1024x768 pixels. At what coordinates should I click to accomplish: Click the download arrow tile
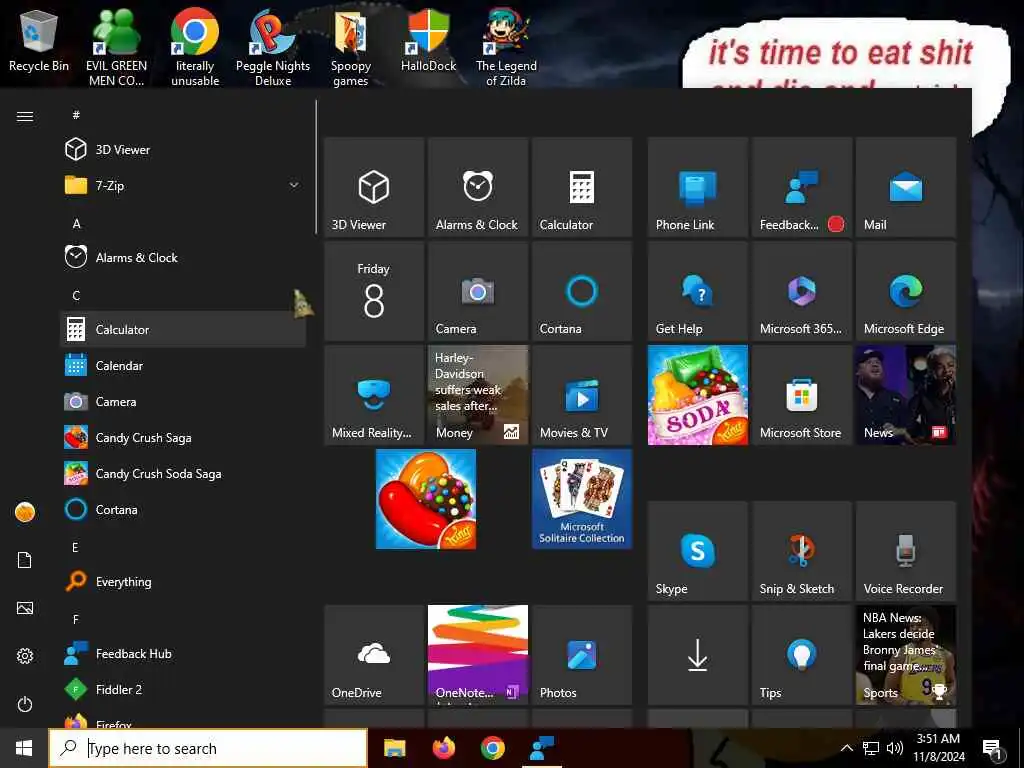pyautogui.click(x=697, y=654)
